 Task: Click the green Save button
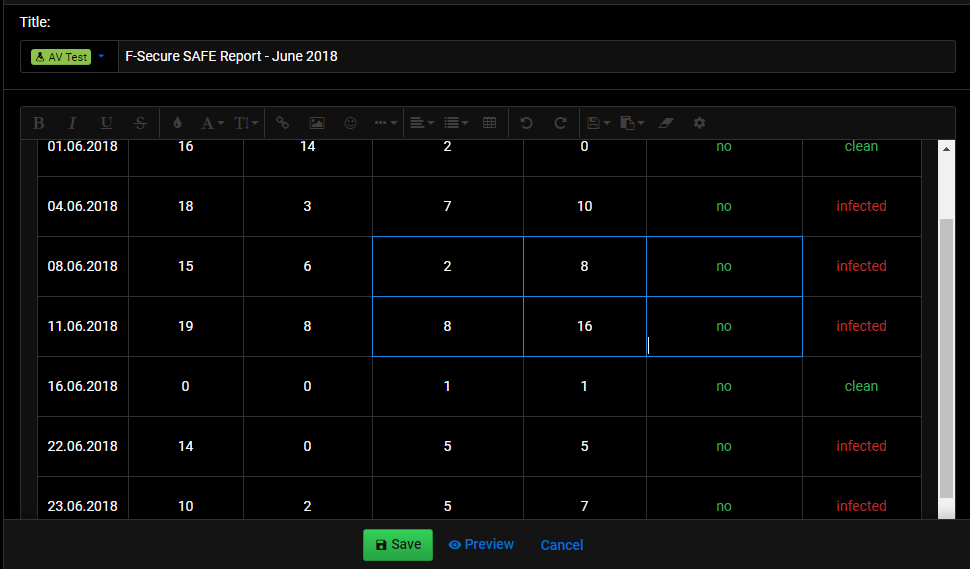click(x=398, y=545)
